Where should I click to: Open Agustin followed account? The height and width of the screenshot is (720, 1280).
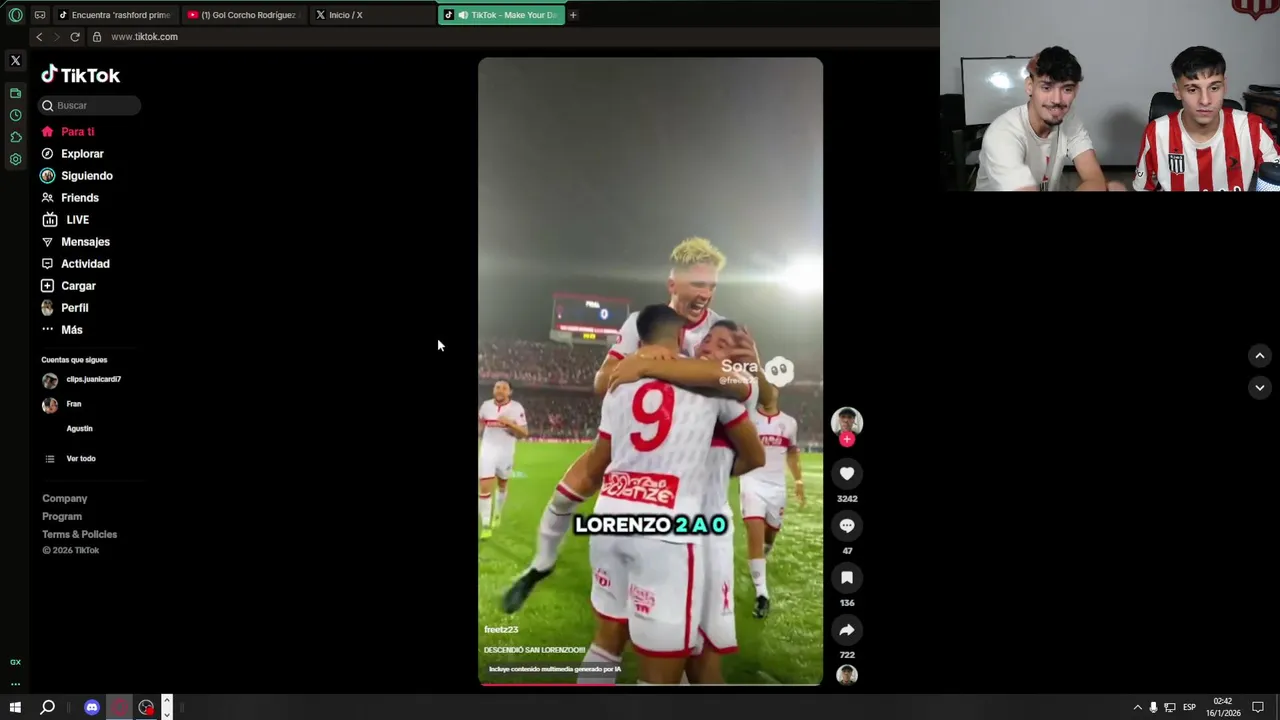click(x=79, y=428)
